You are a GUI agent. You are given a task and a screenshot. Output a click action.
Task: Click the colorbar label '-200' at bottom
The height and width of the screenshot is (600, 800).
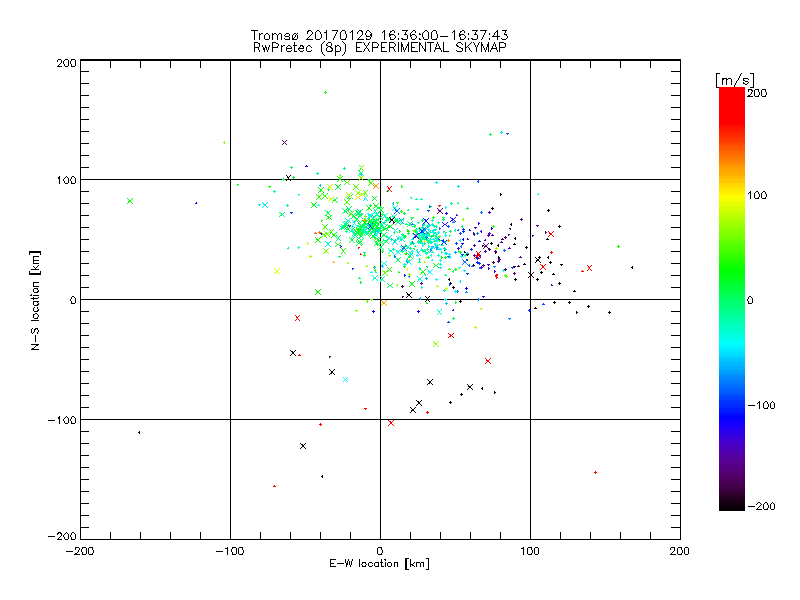click(761, 506)
